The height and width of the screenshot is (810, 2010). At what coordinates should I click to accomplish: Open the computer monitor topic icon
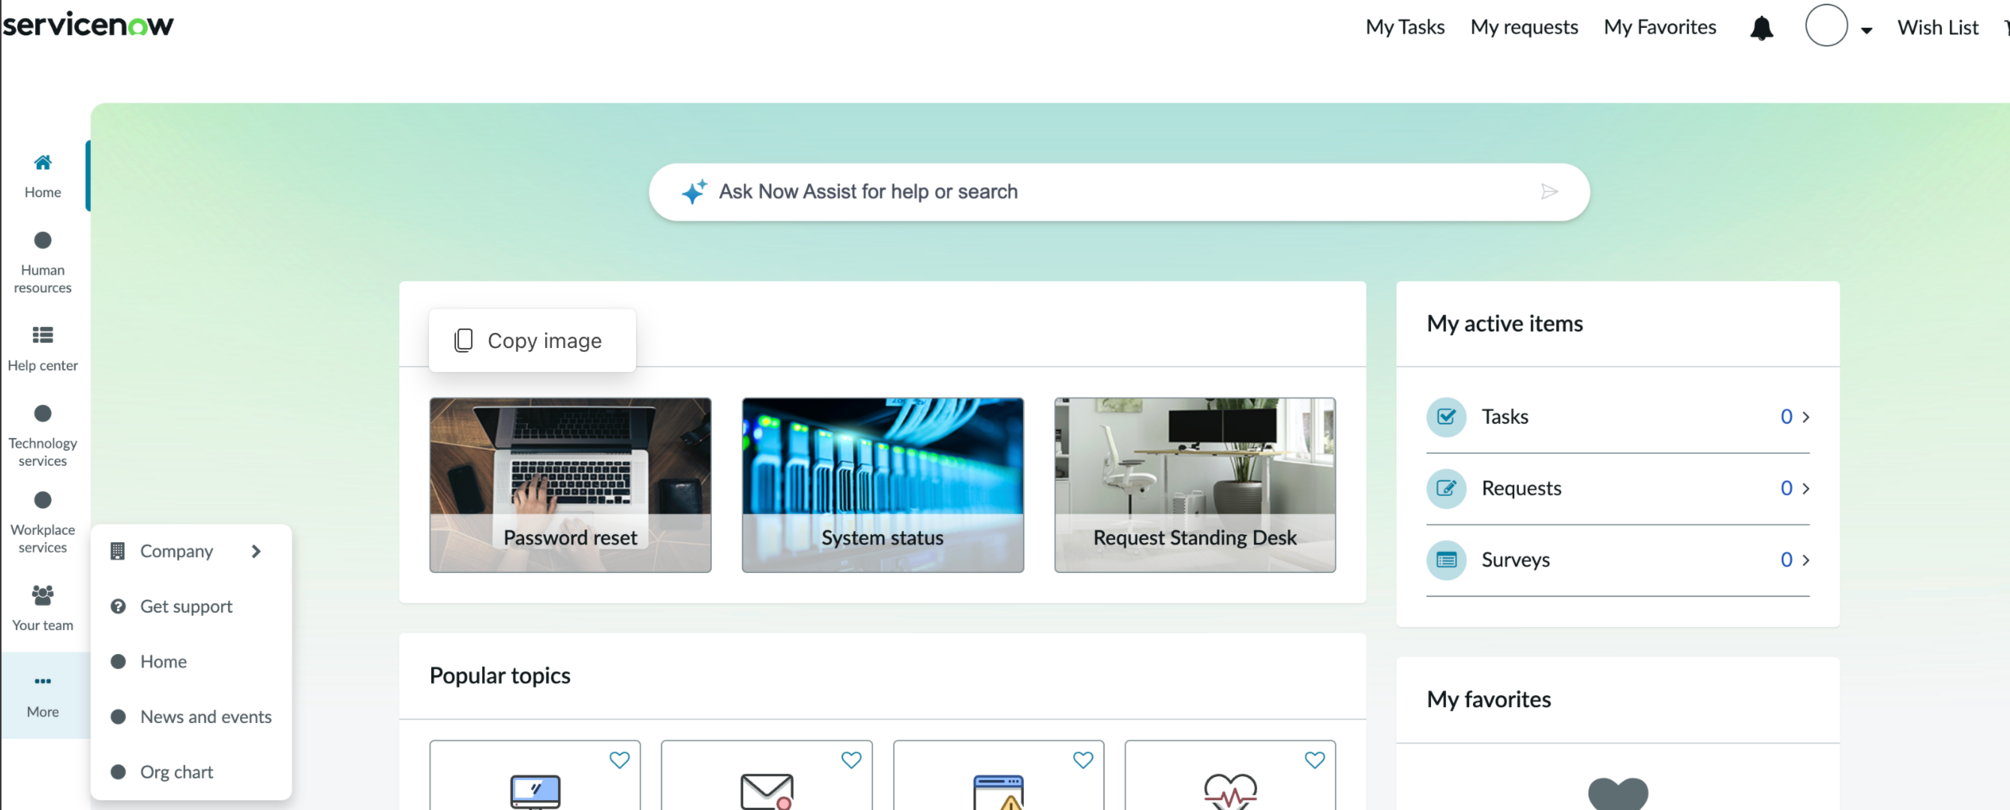535,791
